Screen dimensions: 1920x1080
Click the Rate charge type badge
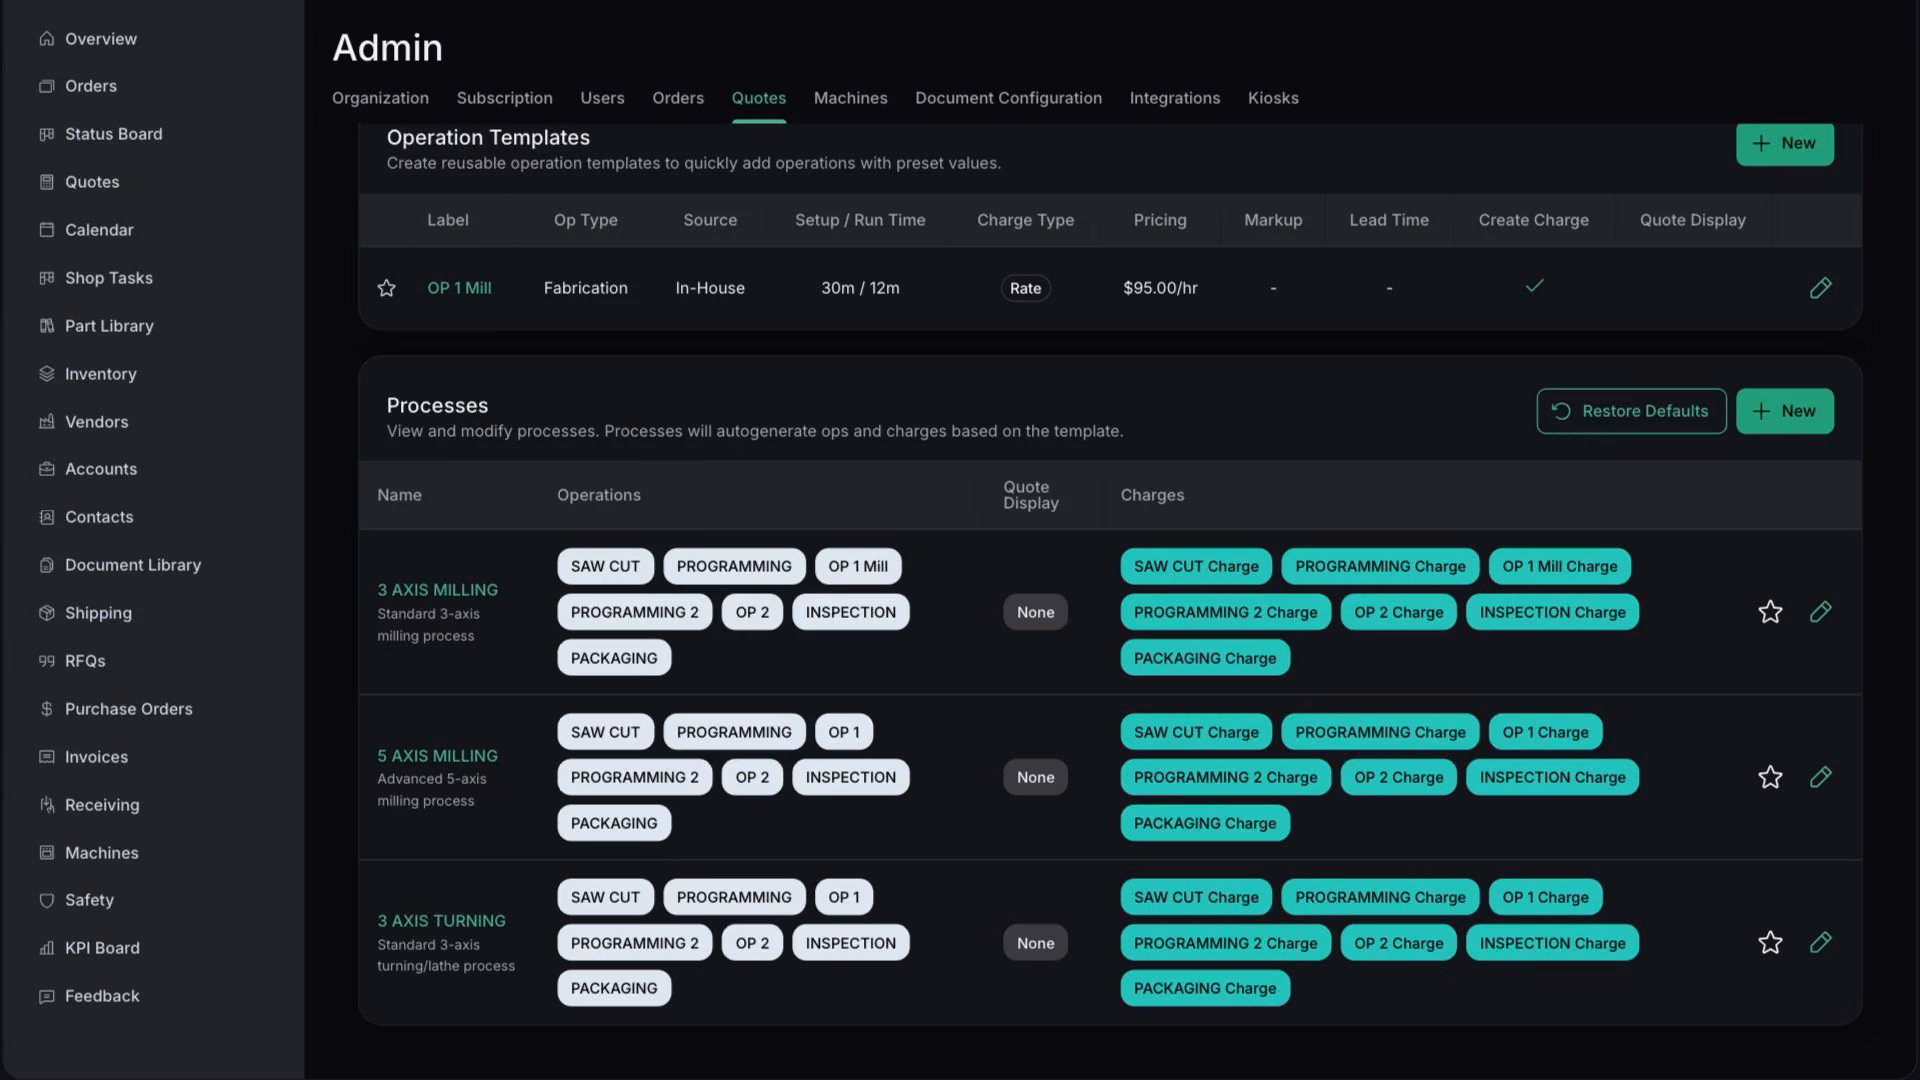point(1025,288)
